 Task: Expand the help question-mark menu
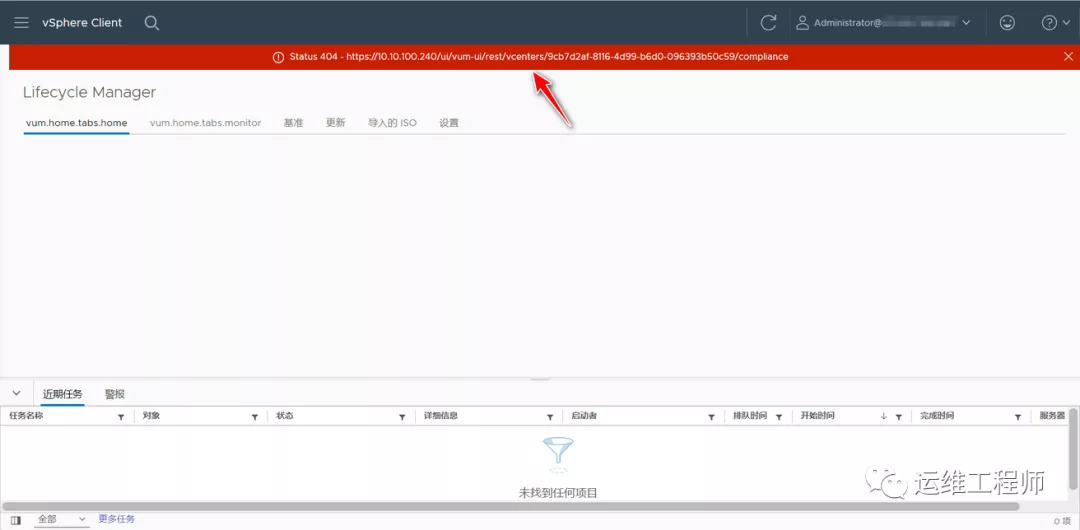click(x=1055, y=23)
